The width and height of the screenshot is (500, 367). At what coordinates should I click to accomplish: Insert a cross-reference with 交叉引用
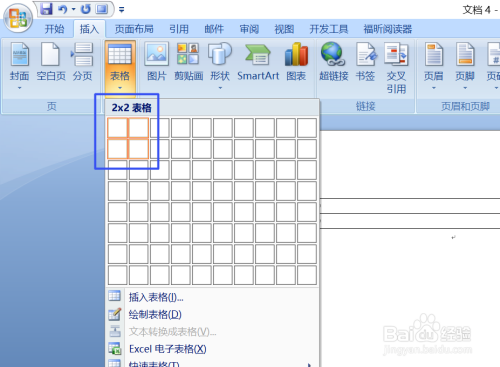[x=396, y=68]
